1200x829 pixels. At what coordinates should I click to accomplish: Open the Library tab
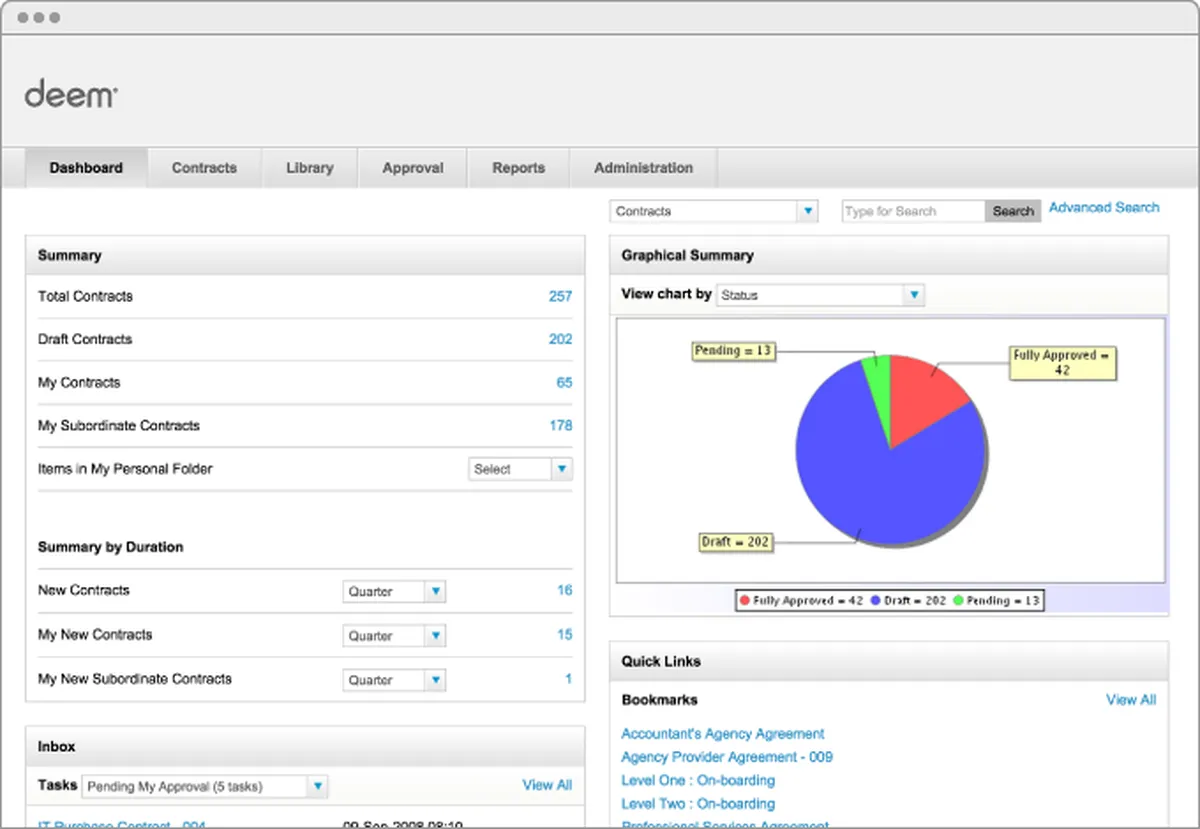(x=309, y=168)
